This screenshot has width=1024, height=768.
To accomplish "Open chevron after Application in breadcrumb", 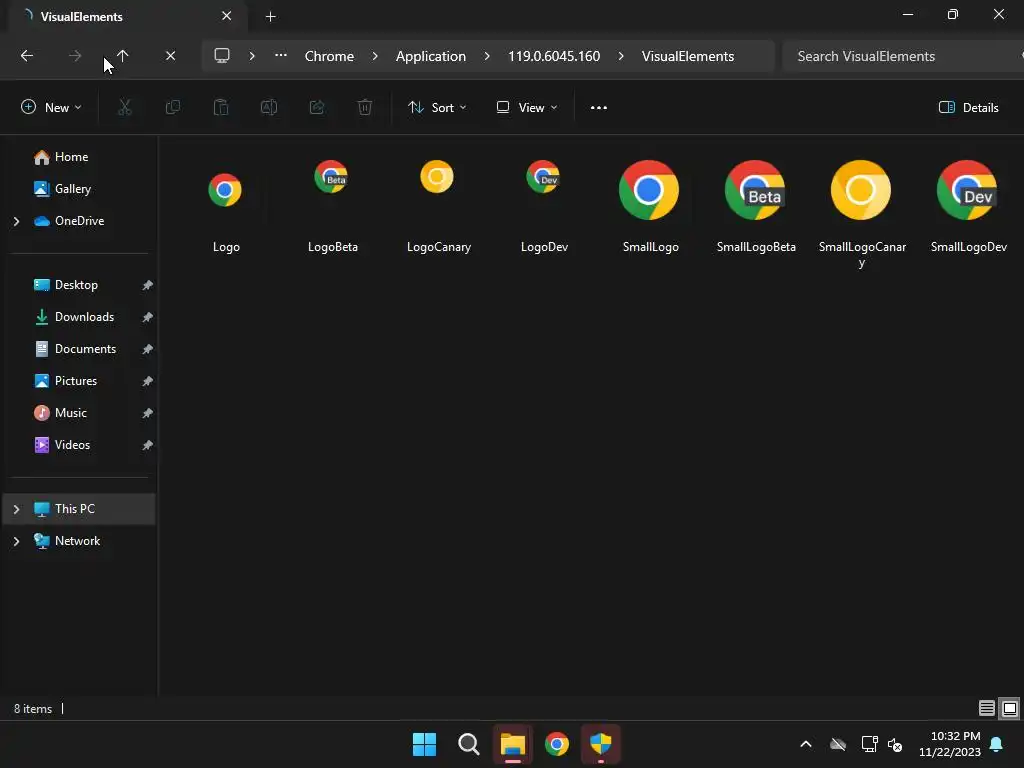I will [487, 56].
